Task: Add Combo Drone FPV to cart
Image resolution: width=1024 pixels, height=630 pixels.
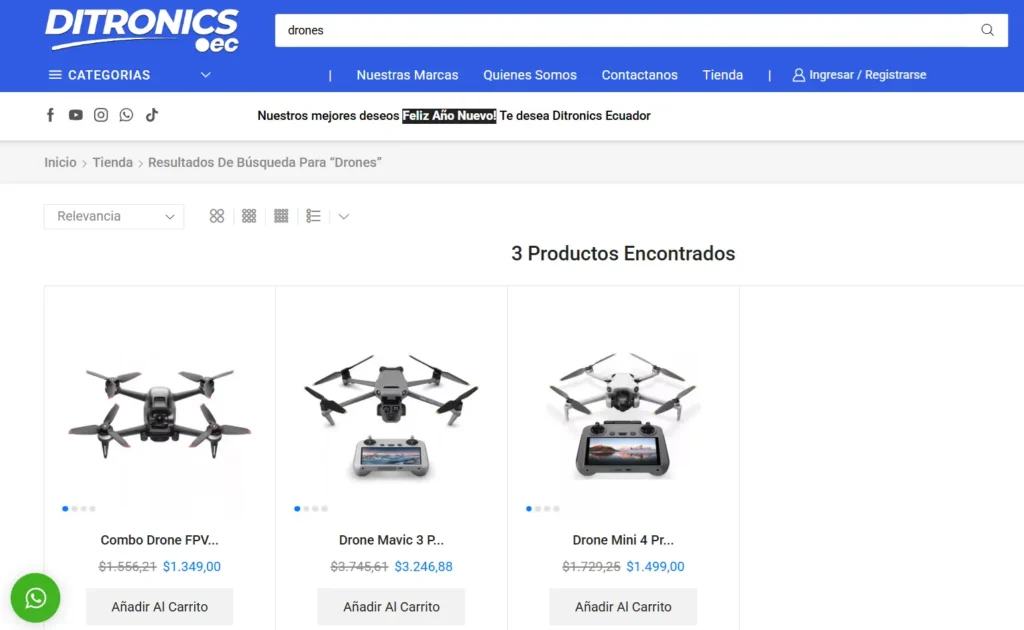Action: (159, 606)
